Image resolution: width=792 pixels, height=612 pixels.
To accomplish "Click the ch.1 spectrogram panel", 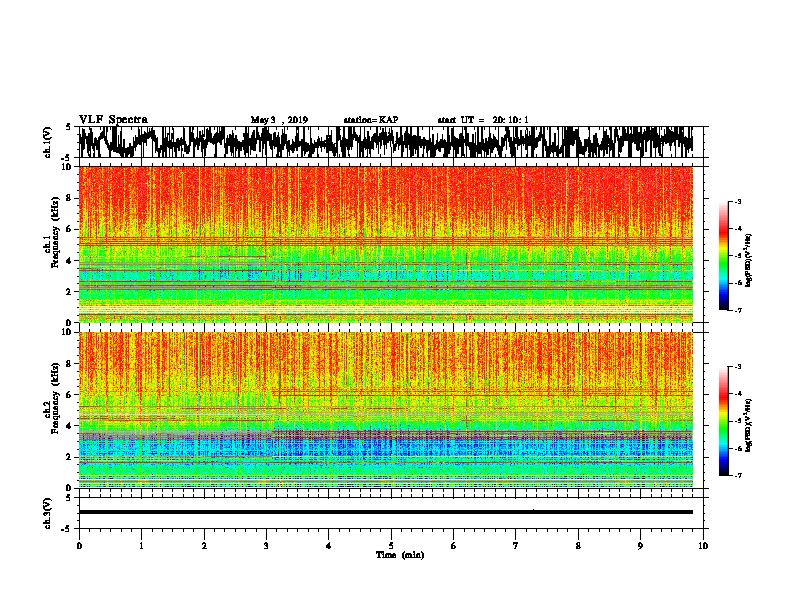I will [386, 244].
